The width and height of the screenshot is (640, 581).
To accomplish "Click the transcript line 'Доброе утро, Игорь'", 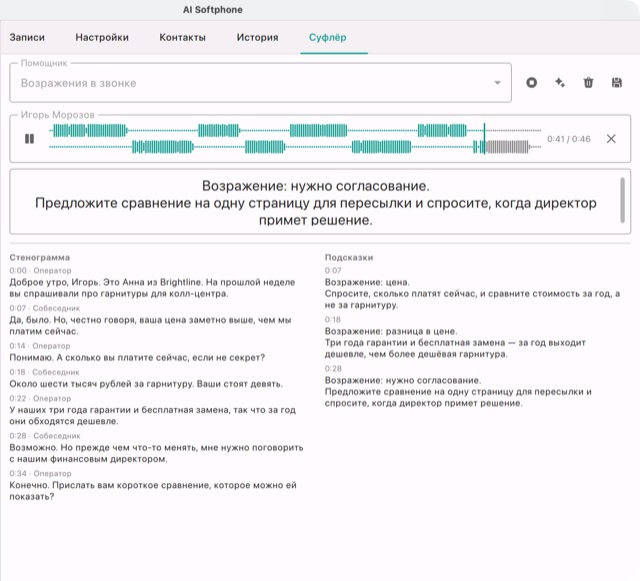I will click(x=152, y=288).
